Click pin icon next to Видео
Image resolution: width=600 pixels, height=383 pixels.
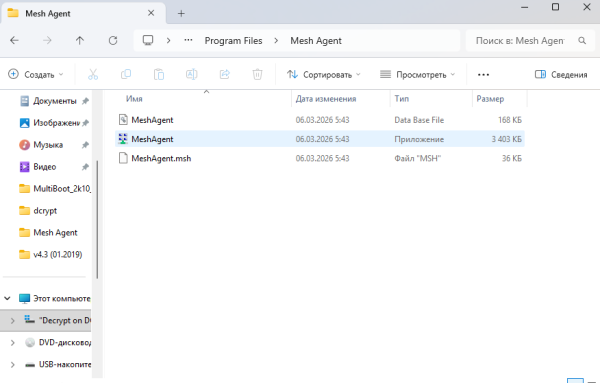click(85, 167)
